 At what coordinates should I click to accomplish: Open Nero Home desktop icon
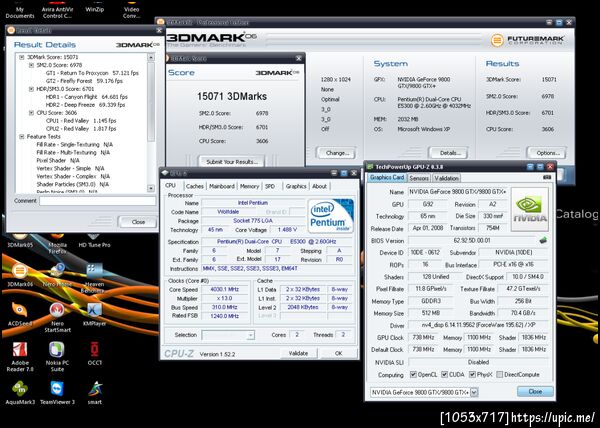(x=57, y=276)
